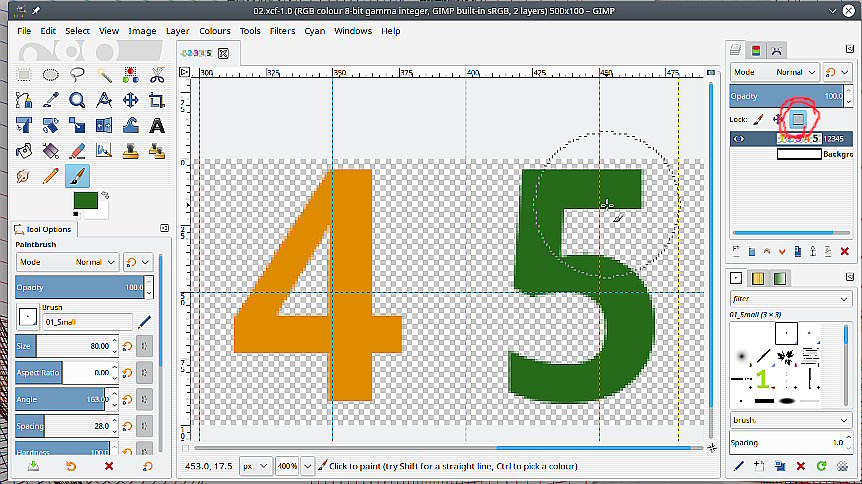862x484 pixels.
Task: Toggle lock alpha channel button
Action: click(x=798, y=119)
